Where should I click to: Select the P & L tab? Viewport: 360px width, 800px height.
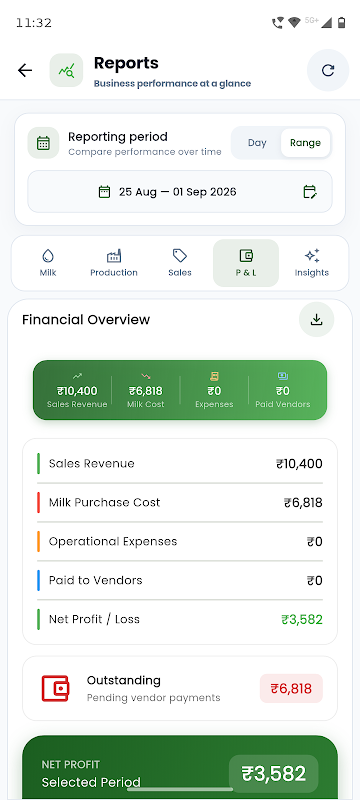[x=246, y=263]
